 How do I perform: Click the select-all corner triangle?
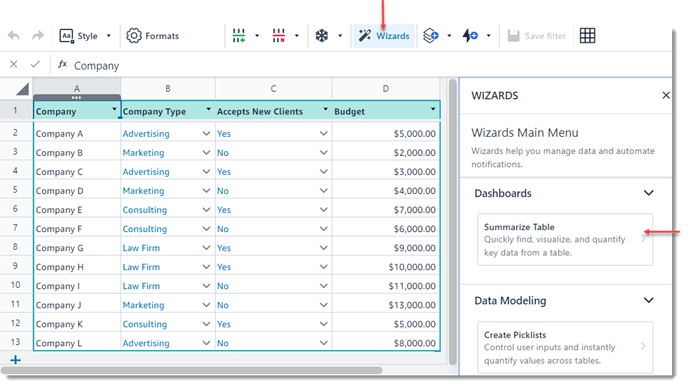point(22,89)
